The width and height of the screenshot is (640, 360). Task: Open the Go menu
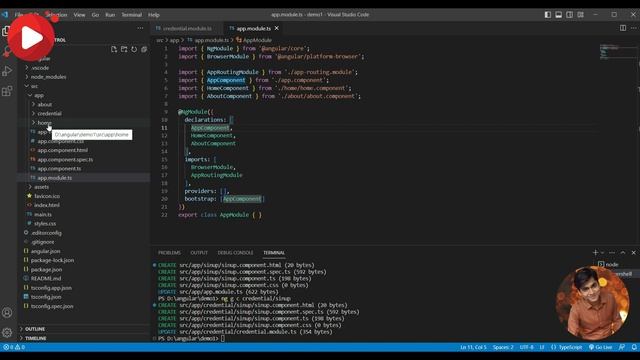pos(95,15)
